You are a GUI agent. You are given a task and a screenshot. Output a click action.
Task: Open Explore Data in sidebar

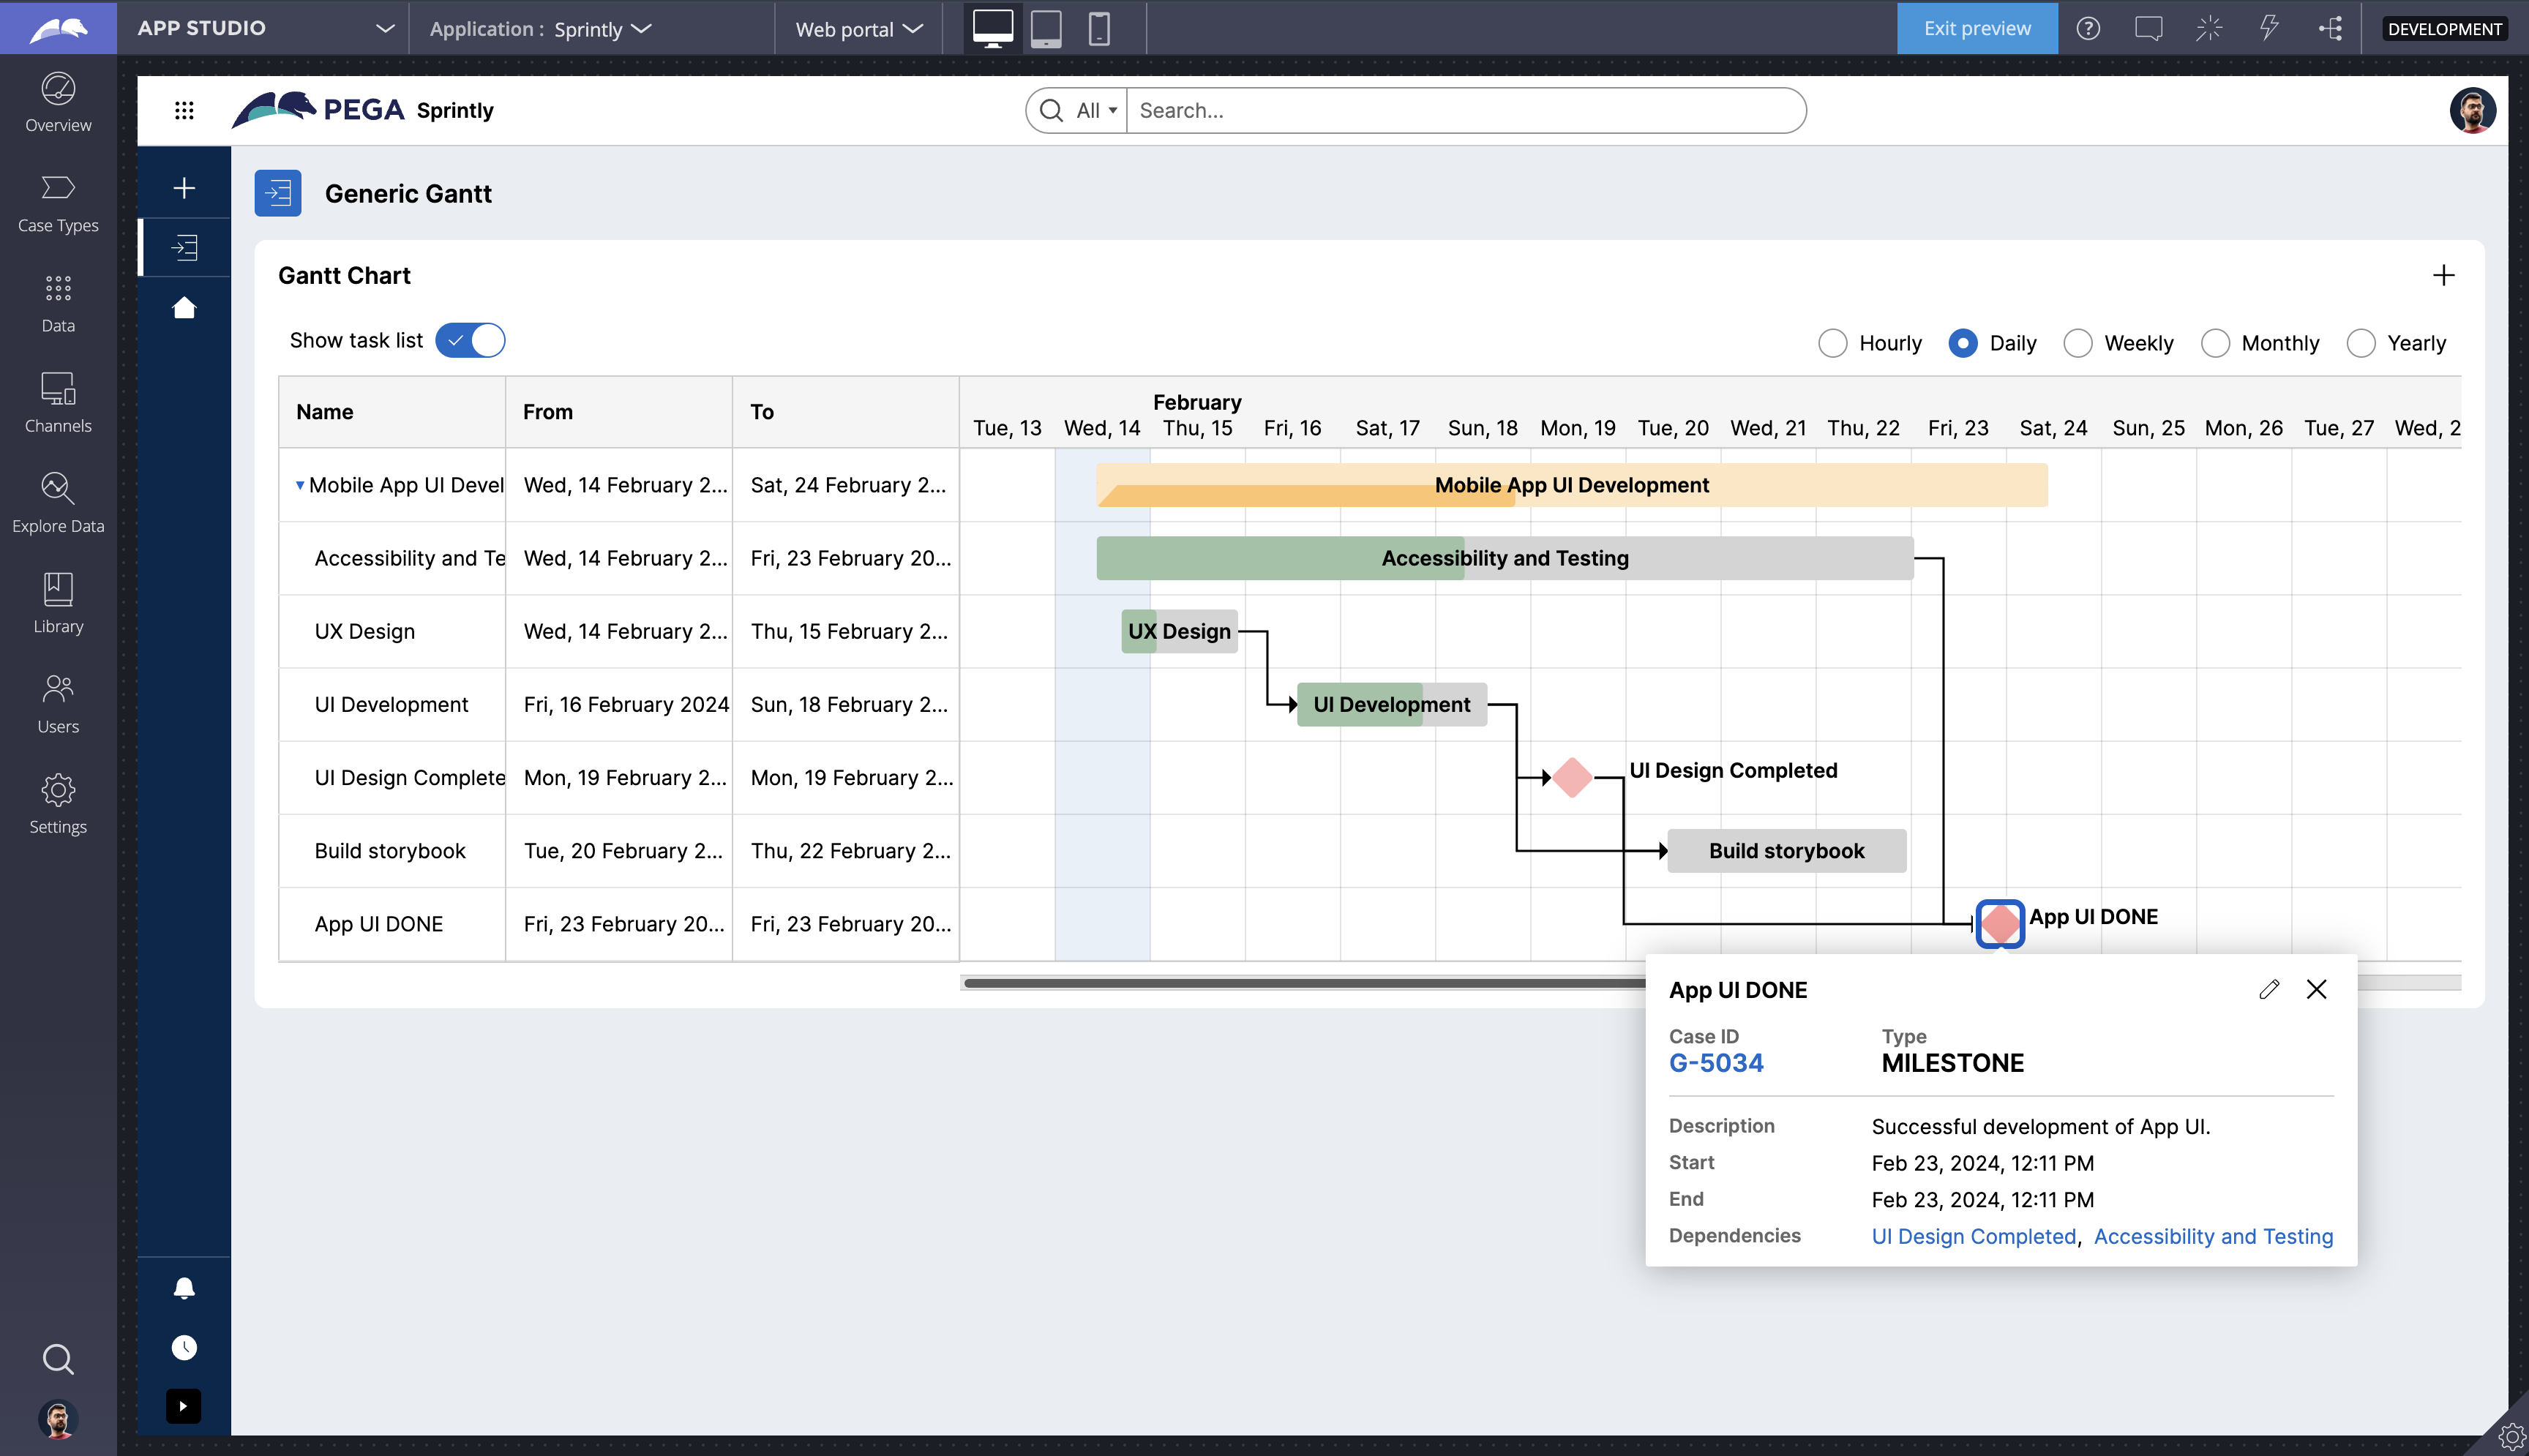58,503
